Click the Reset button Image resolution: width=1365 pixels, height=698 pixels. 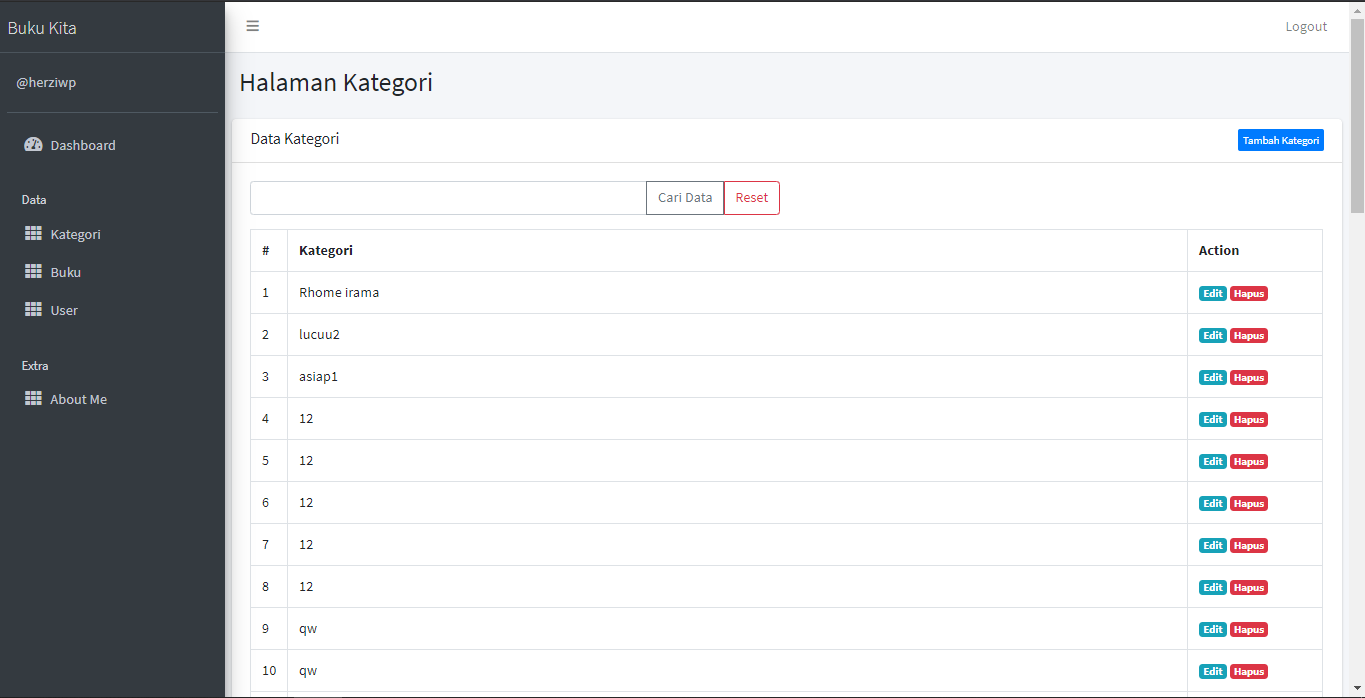point(752,198)
